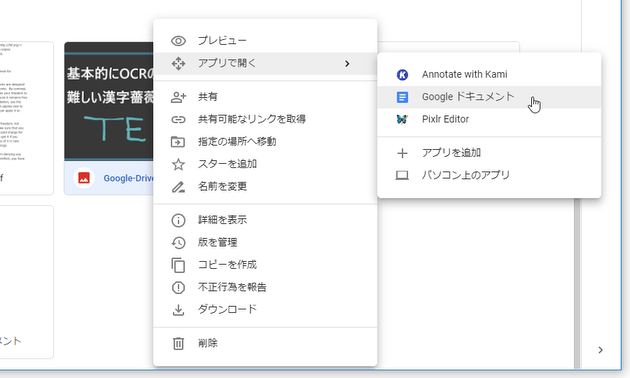This screenshot has width=630, height=378.
Task: Click the chevron at bottom right corner
Action: click(600, 350)
